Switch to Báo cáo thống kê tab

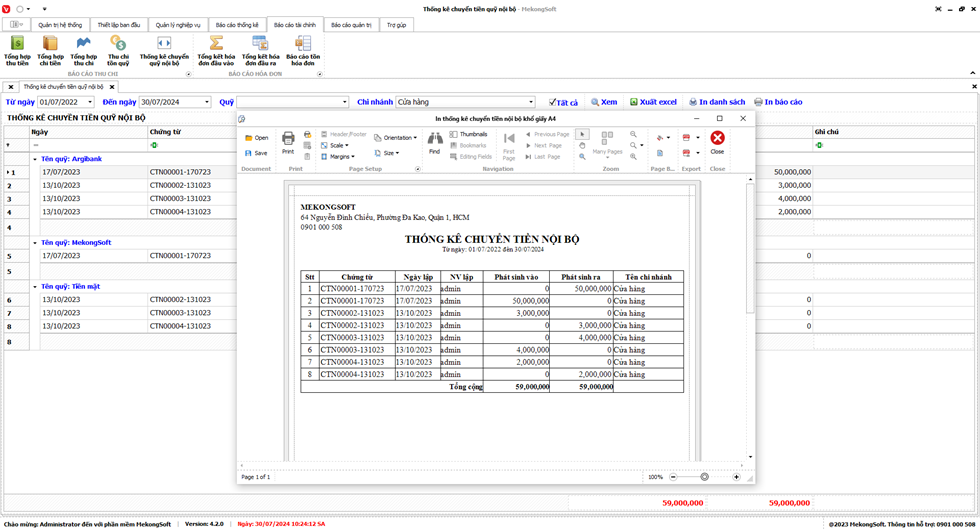tap(237, 24)
